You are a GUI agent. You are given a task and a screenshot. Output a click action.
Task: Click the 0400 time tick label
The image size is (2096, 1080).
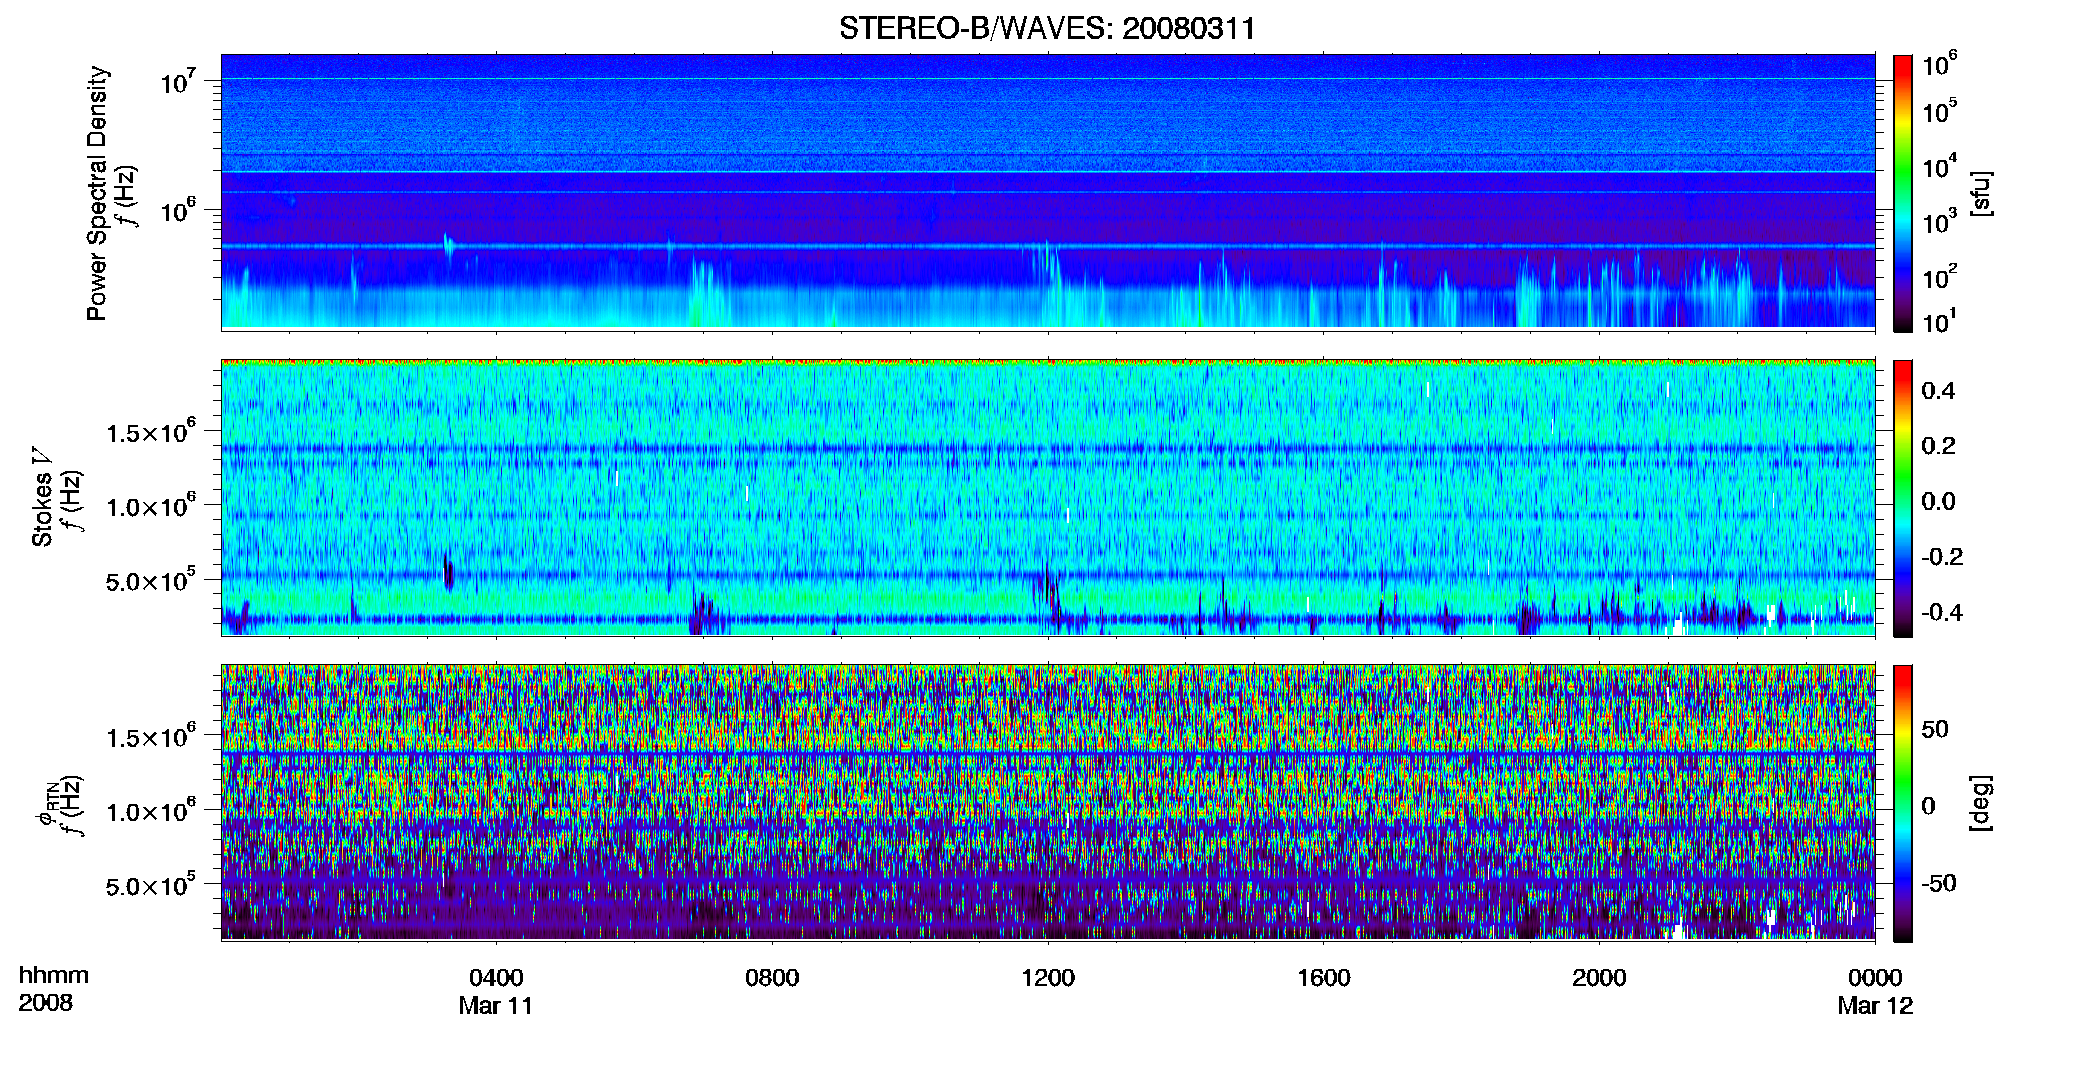coord(496,977)
